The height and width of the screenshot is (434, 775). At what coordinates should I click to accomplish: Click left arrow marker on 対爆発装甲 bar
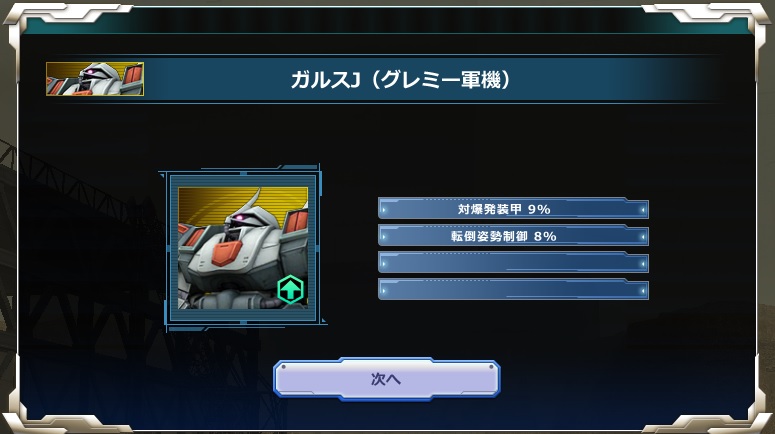(x=385, y=210)
